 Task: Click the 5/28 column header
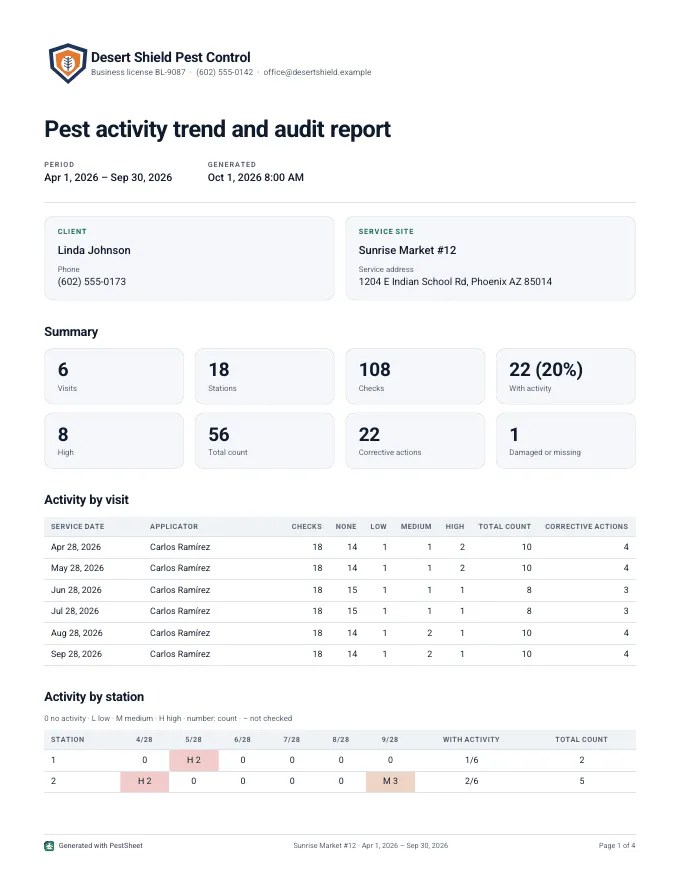click(194, 740)
